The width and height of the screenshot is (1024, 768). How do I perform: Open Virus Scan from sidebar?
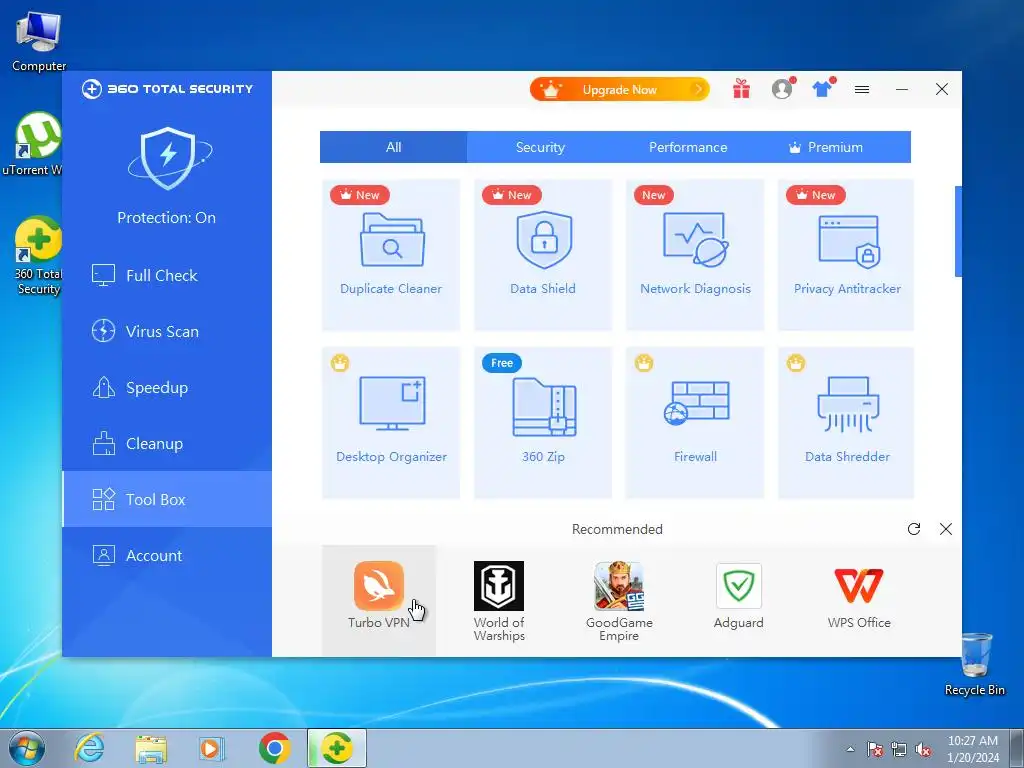[x=167, y=332]
